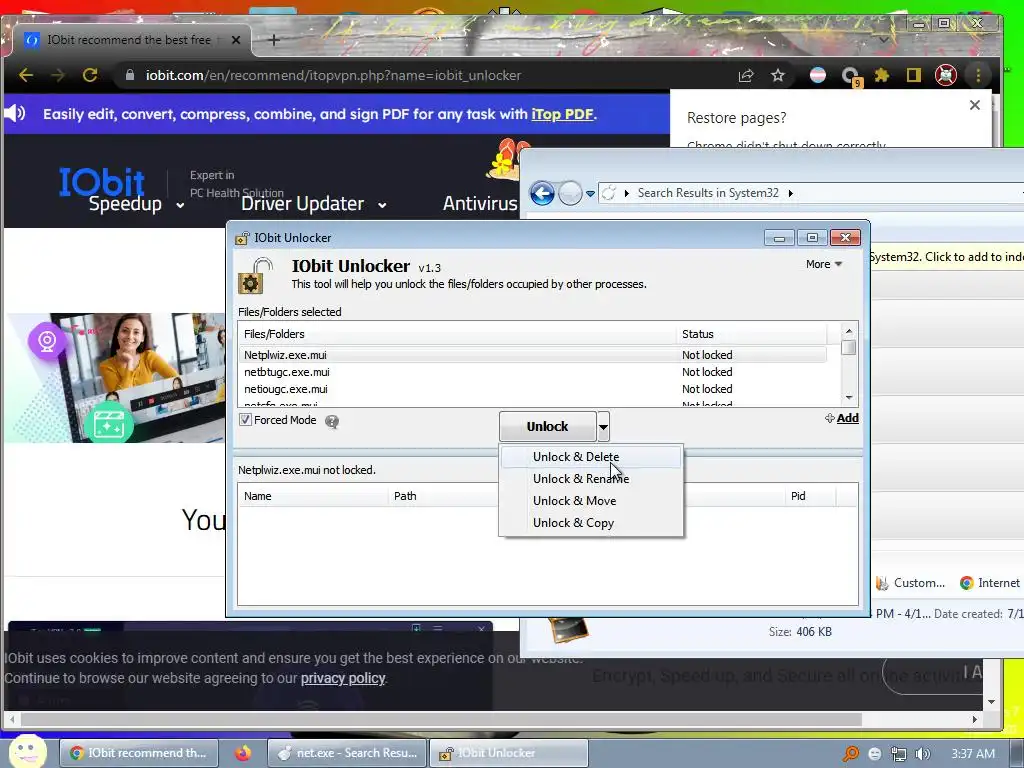Click magnifier icon in system tray

pos(850,754)
